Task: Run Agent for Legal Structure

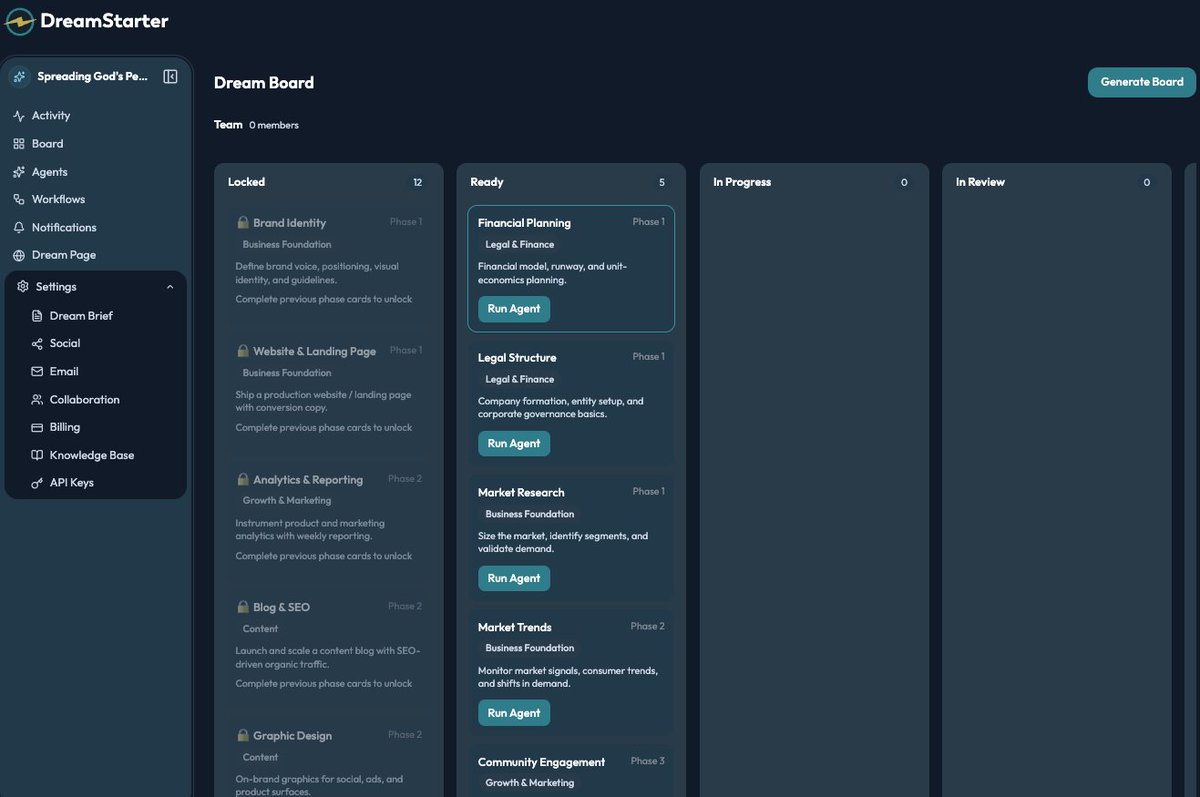Action: [x=514, y=444]
